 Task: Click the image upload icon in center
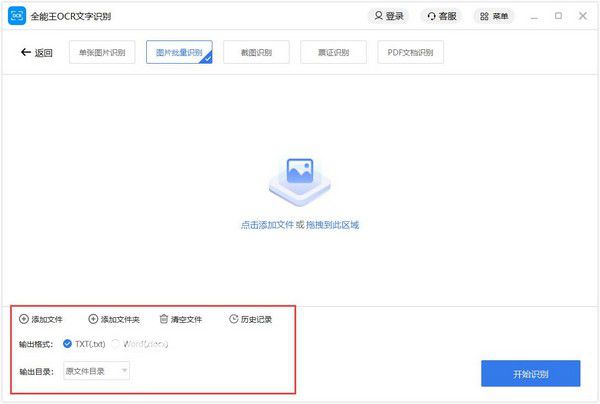click(300, 182)
